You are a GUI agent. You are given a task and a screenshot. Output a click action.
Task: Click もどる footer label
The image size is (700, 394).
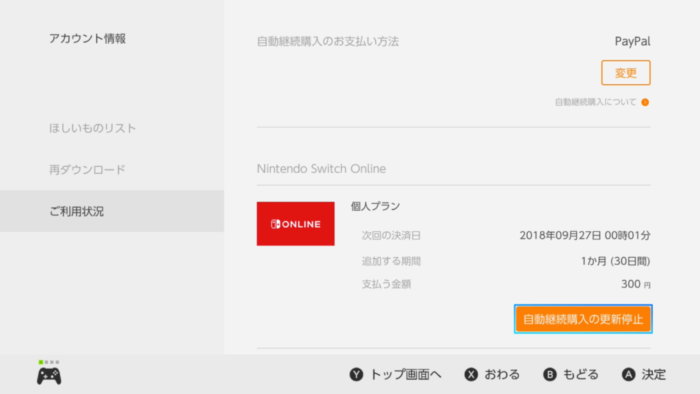(x=581, y=374)
